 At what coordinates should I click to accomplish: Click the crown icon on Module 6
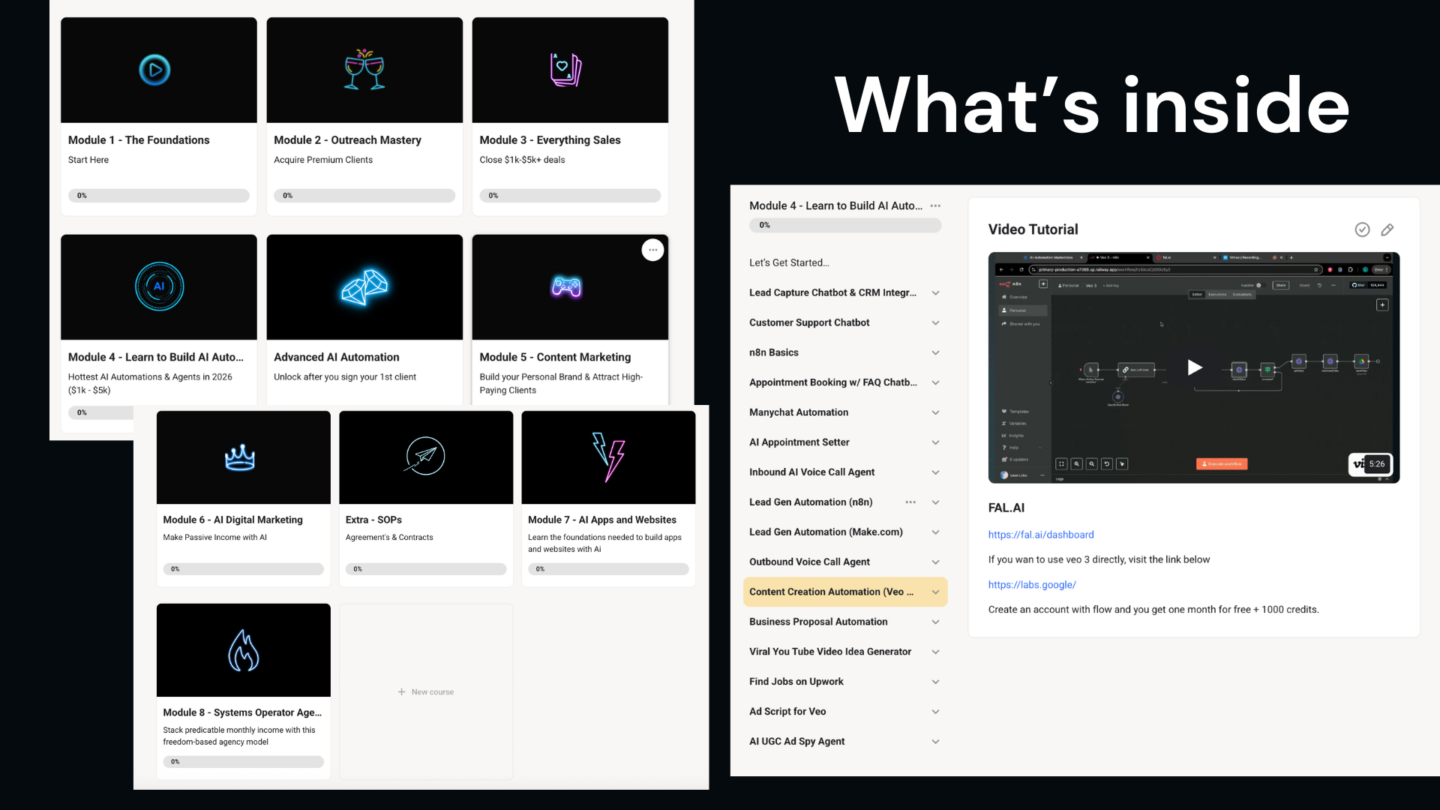click(240, 458)
